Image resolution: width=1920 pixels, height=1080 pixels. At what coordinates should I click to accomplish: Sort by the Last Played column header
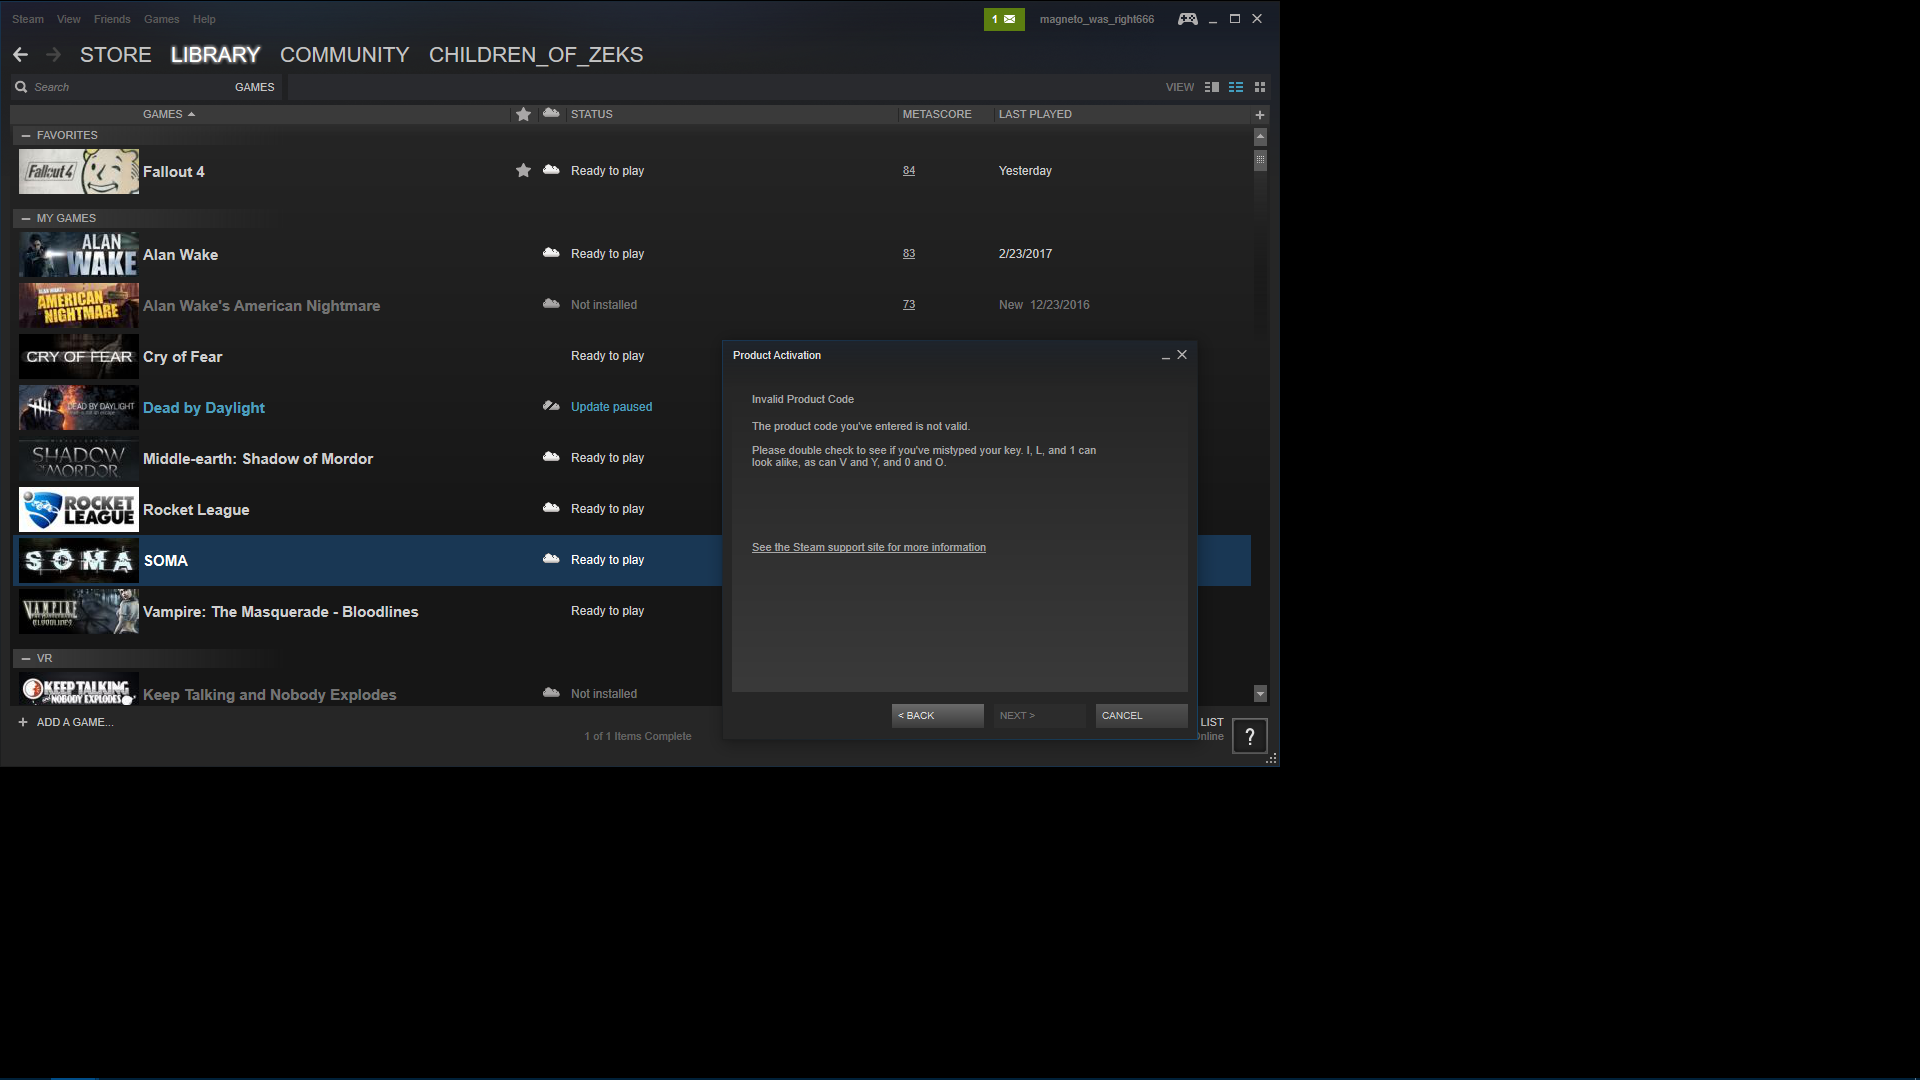pyautogui.click(x=1035, y=114)
